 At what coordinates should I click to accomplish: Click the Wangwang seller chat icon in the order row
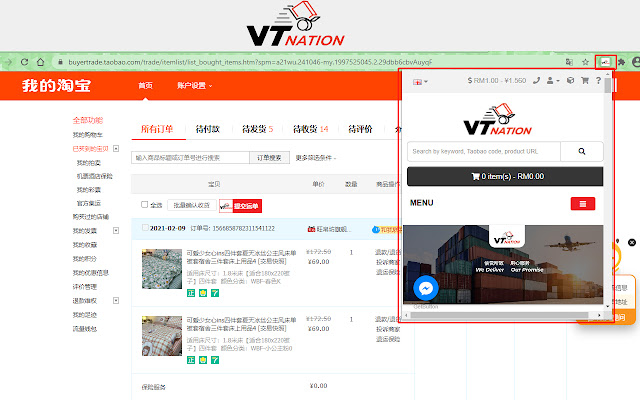tap(311, 229)
